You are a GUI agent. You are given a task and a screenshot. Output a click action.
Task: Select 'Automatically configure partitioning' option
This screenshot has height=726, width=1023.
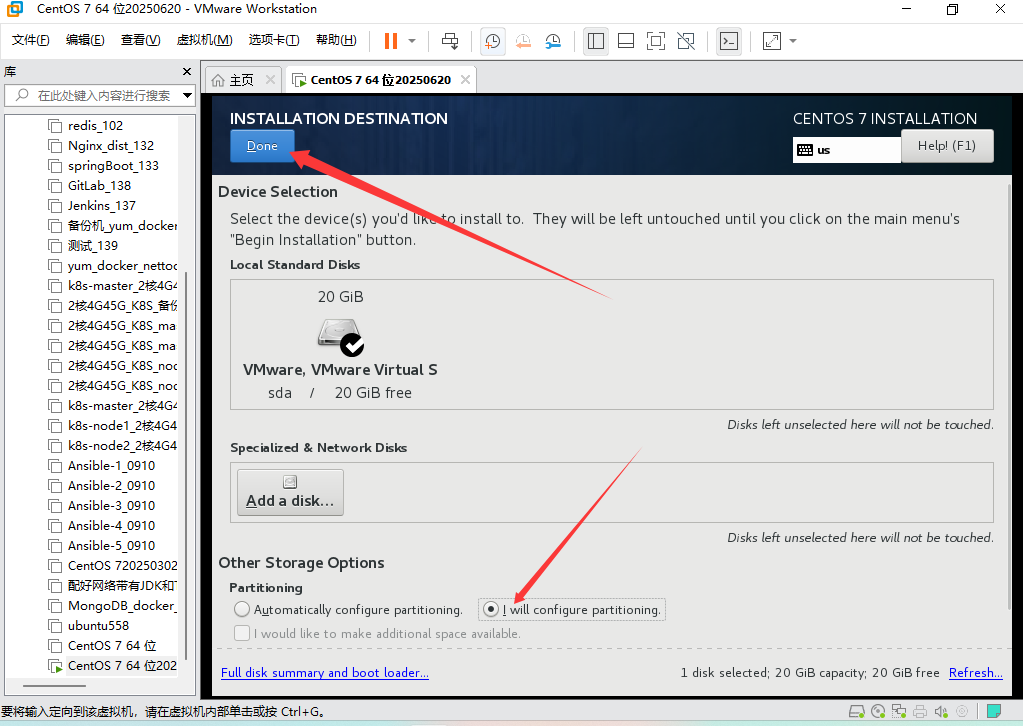(x=241, y=609)
